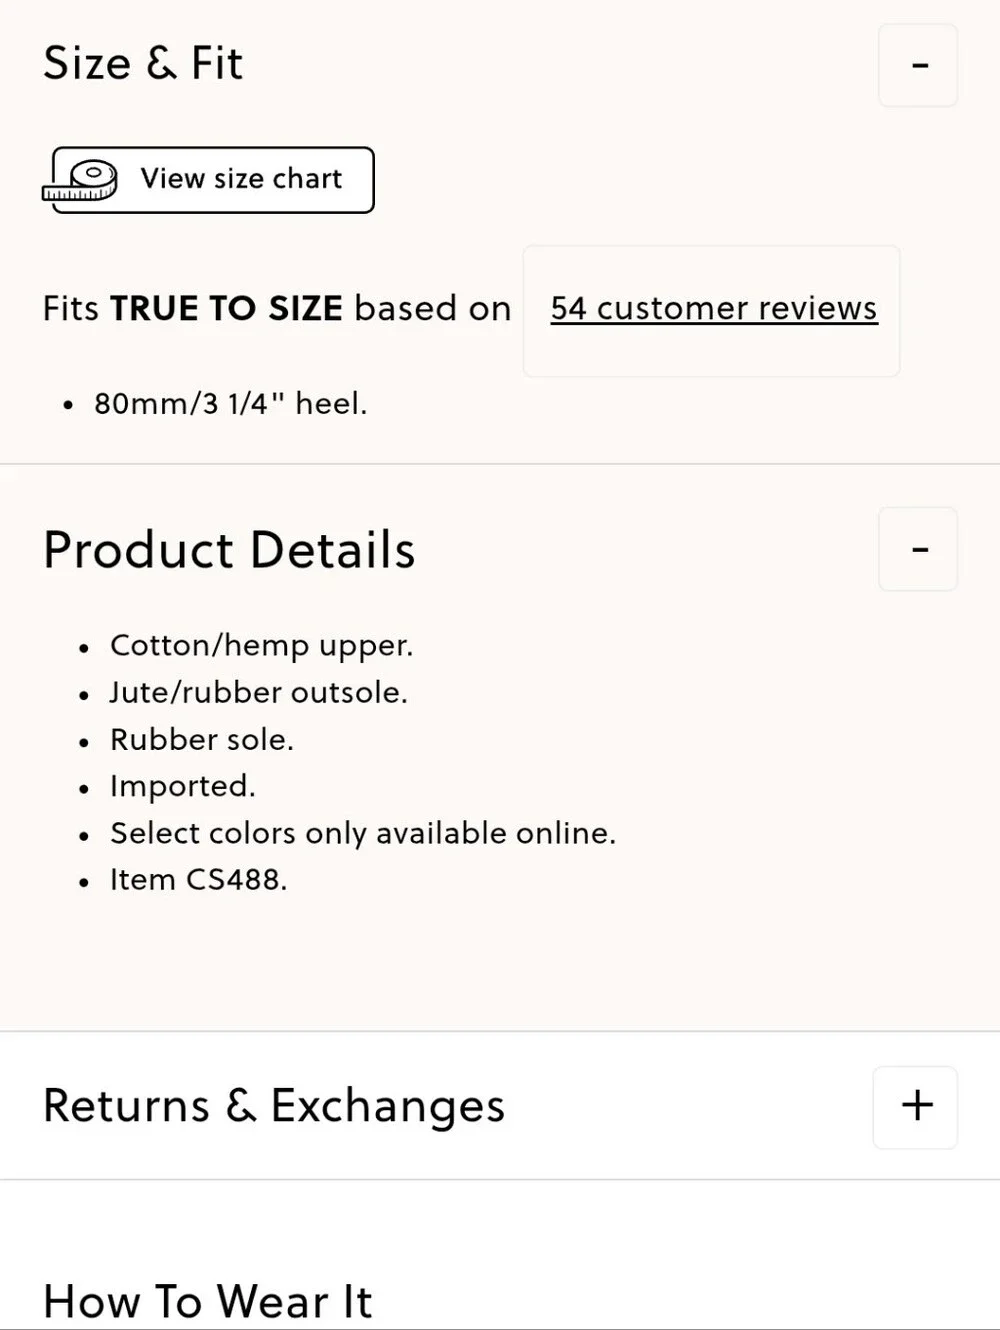Click the Imported list item
1000x1330 pixels.
coord(183,787)
